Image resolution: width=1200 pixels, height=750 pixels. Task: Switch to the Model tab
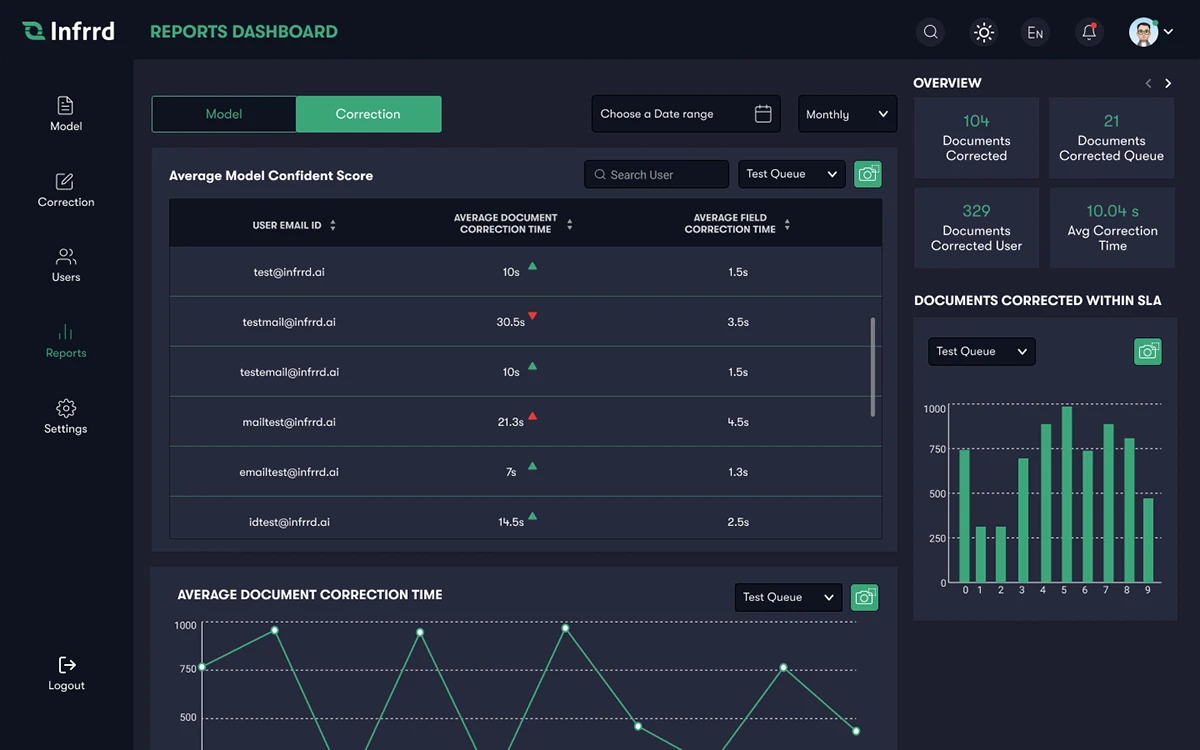(224, 114)
